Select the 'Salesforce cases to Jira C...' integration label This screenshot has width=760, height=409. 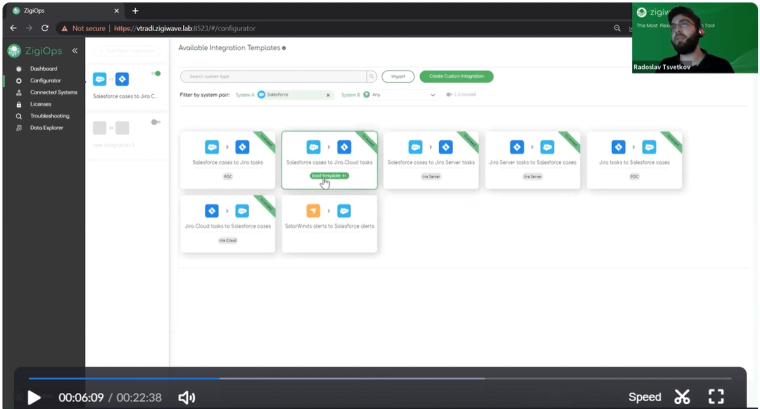125,96
